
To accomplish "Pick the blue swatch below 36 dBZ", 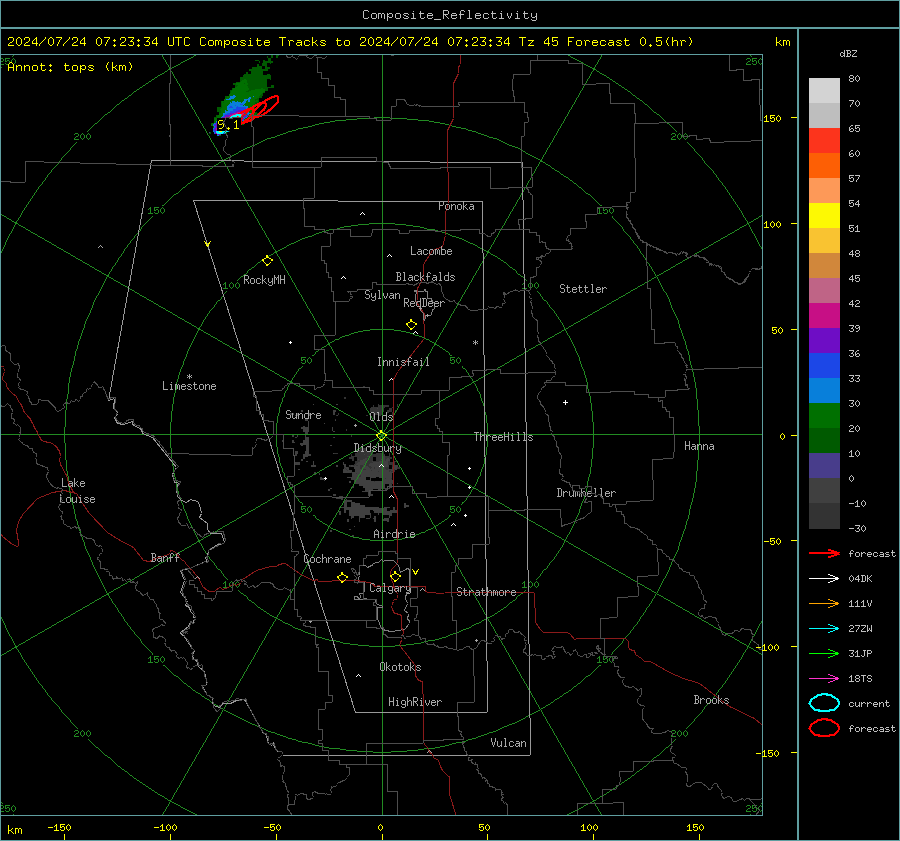I will click(824, 365).
